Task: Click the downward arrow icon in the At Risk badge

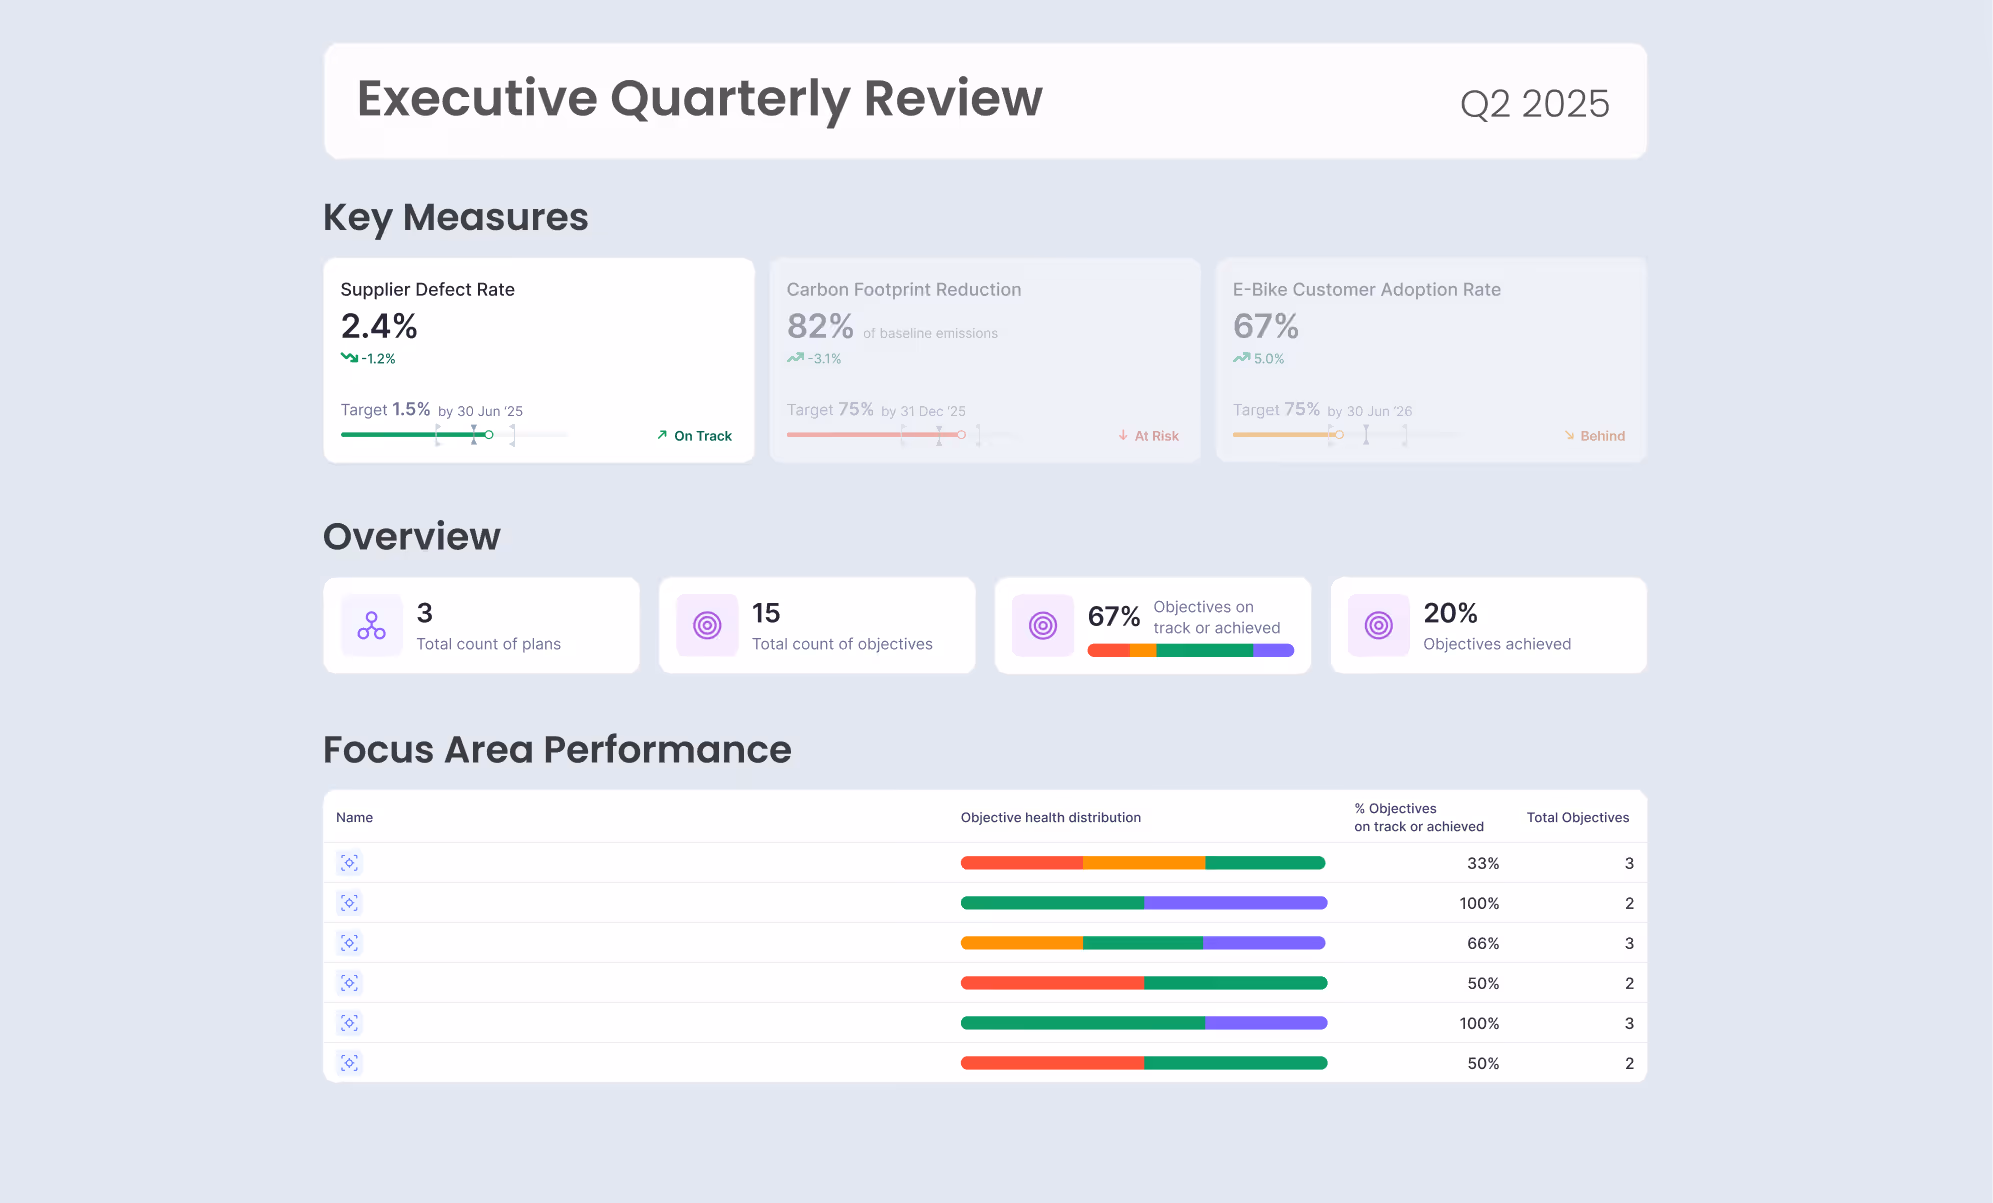Action: pos(1124,435)
